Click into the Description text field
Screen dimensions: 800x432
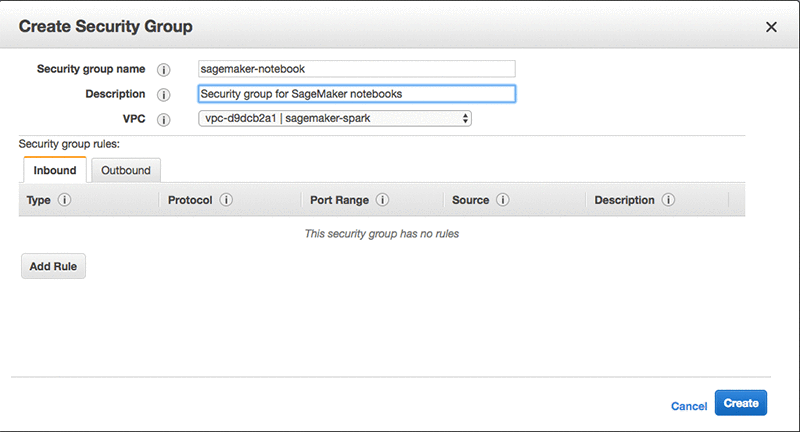(x=357, y=94)
